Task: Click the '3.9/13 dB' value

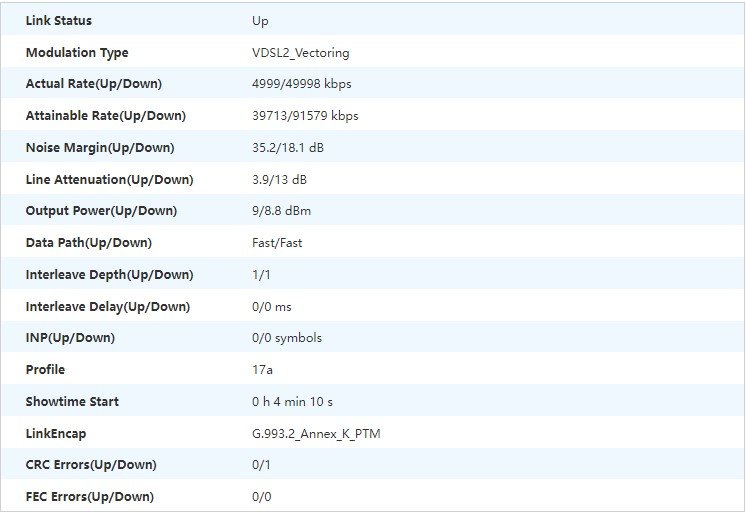Action: tap(279, 179)
